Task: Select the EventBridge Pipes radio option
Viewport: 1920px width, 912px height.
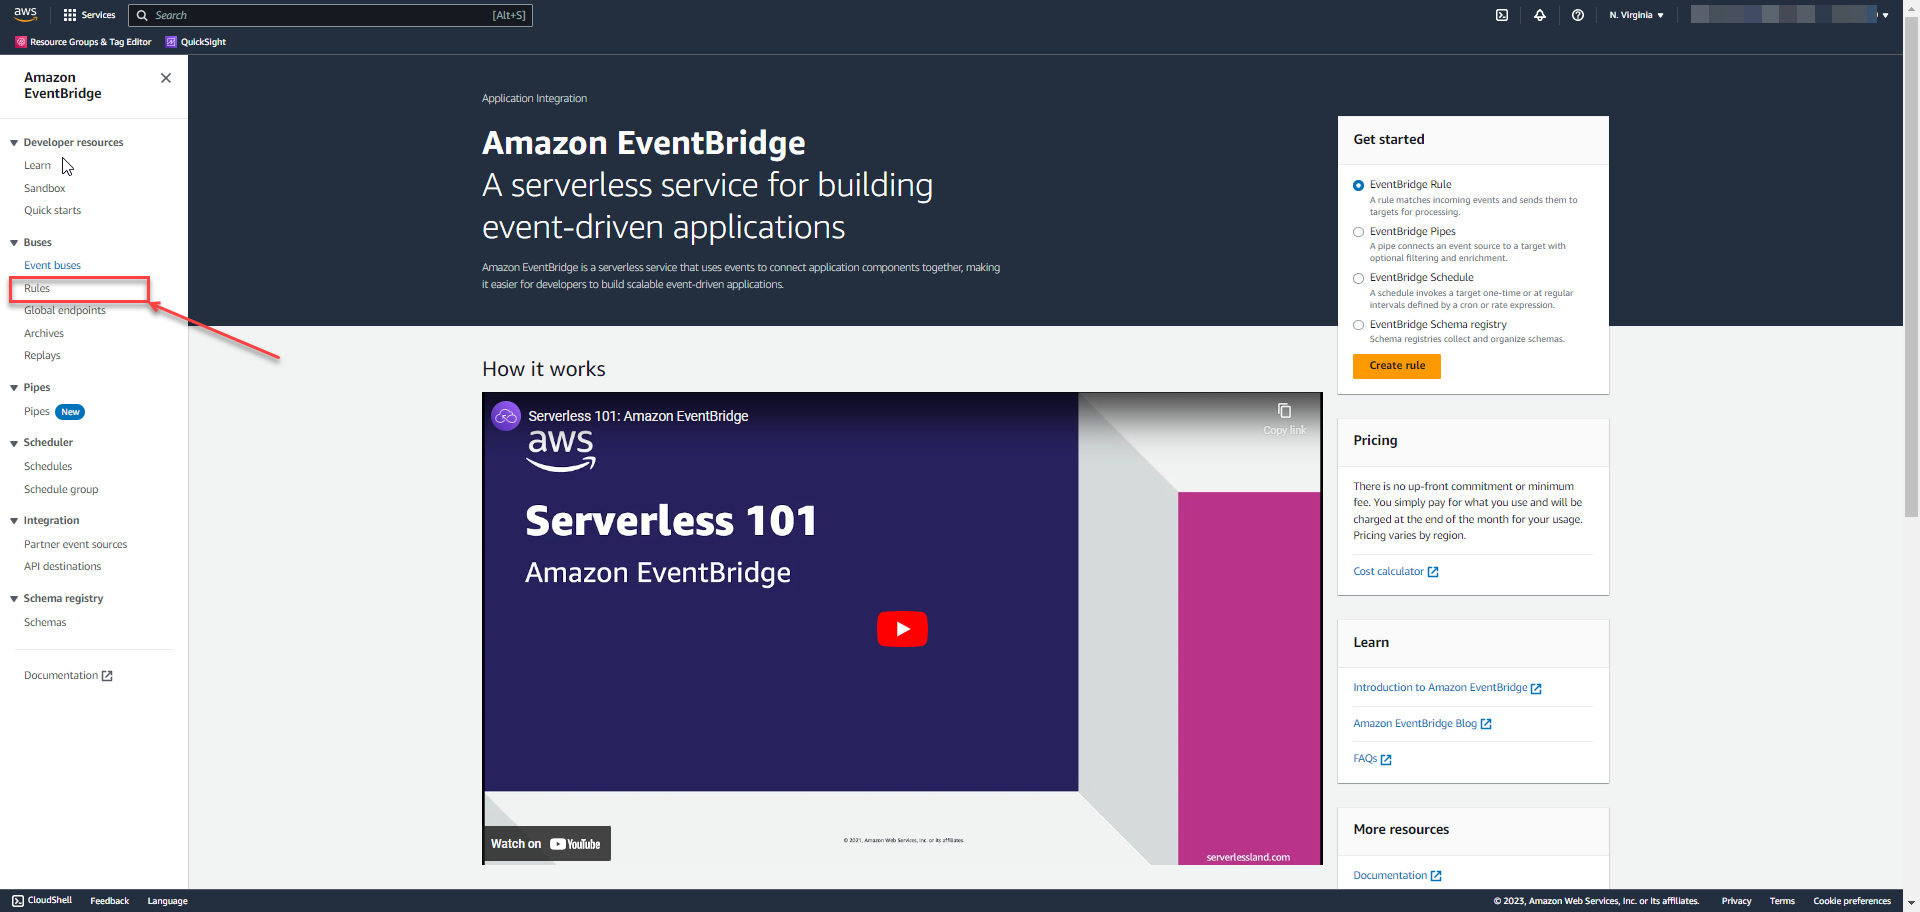Action: (x=1358, y=232)
